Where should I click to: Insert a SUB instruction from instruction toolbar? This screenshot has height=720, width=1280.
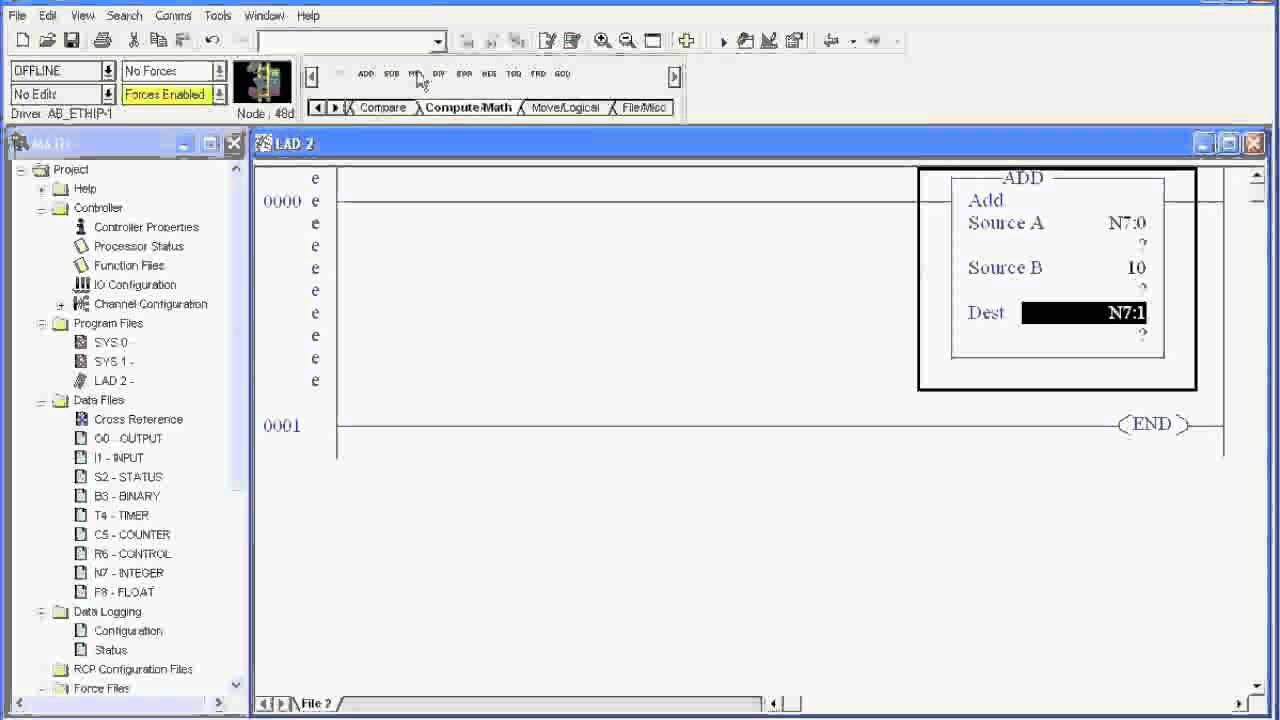(391, 74)
